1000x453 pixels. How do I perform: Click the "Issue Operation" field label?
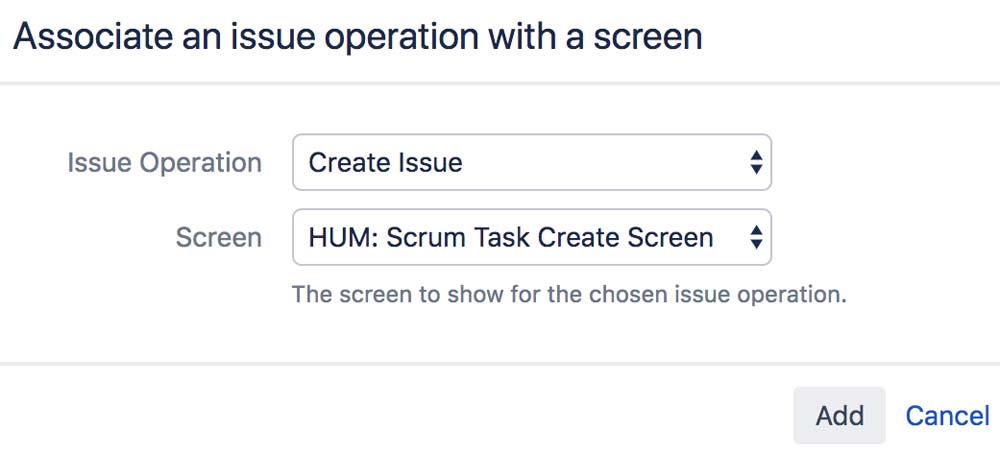(164, 162)
